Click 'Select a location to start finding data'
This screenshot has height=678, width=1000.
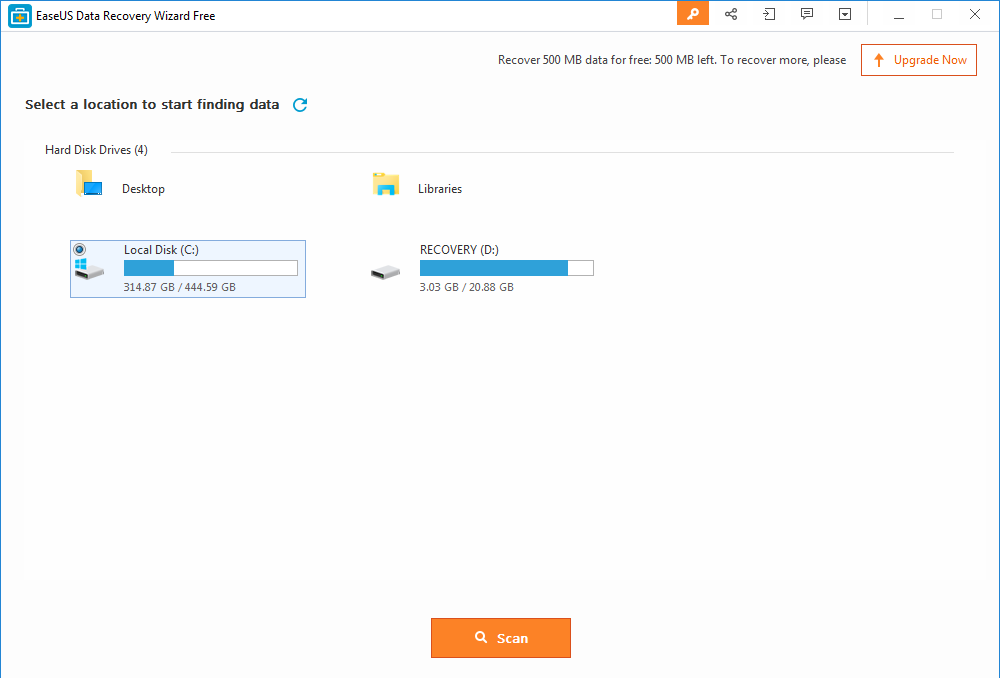point(152,105)
